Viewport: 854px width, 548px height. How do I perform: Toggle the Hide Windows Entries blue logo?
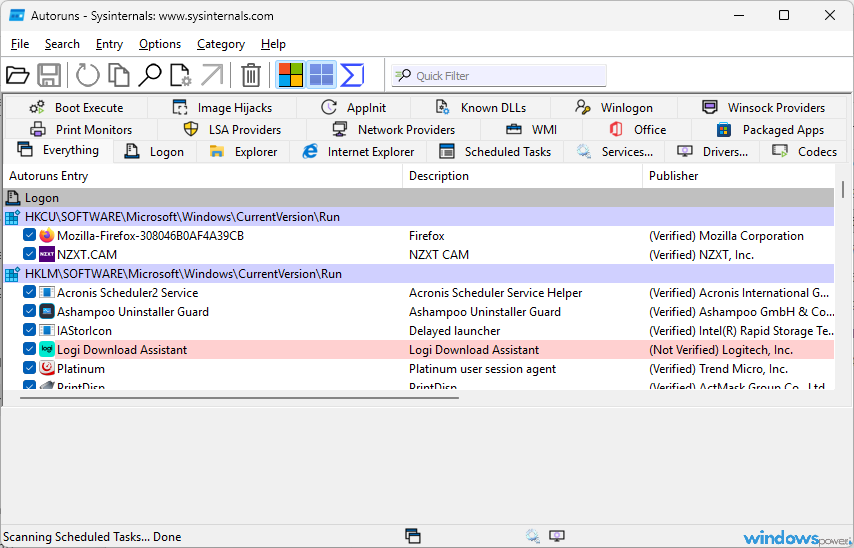pyautogui.click(x=321, y=75)
